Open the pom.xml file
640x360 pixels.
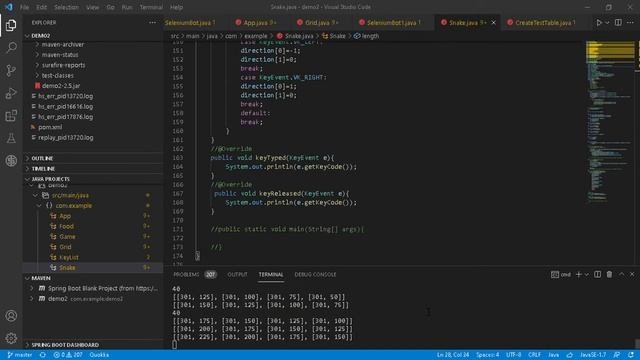(x=50, y=127)
